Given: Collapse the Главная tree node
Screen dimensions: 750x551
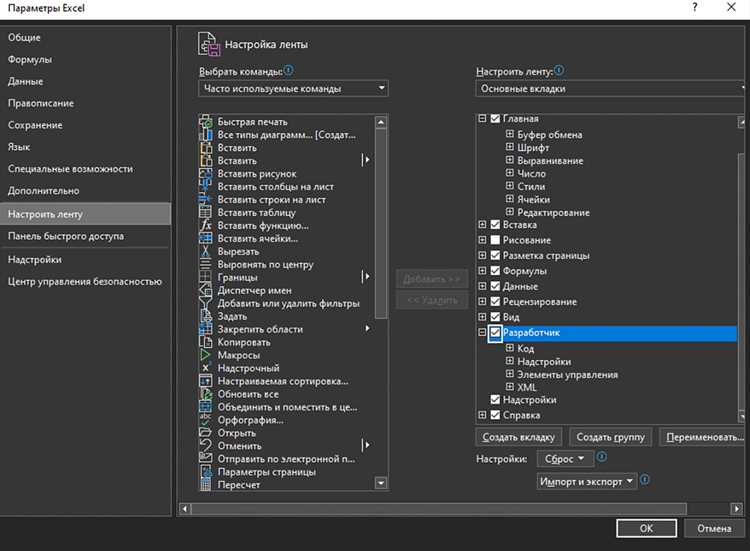Looking at the screenshot, I should [x=482, y=119].
